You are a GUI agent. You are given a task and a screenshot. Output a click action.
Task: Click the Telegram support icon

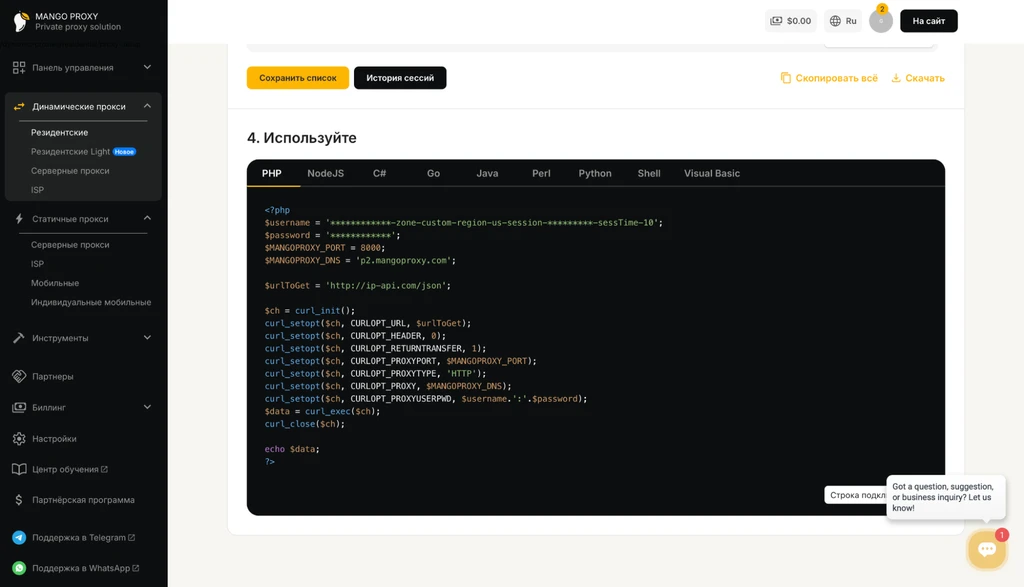(x=19, y=537)
